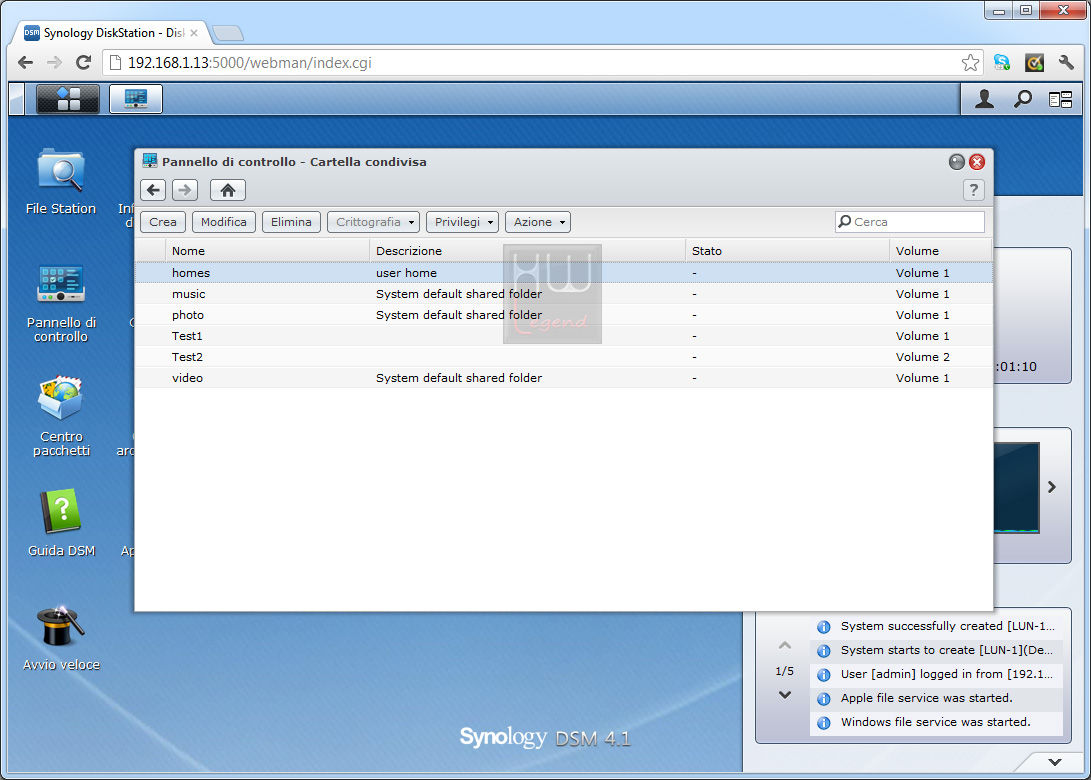Open the 'User [admin] logged in' log entry
This screenshot has width=1091, height=780.
coord(937,674)
